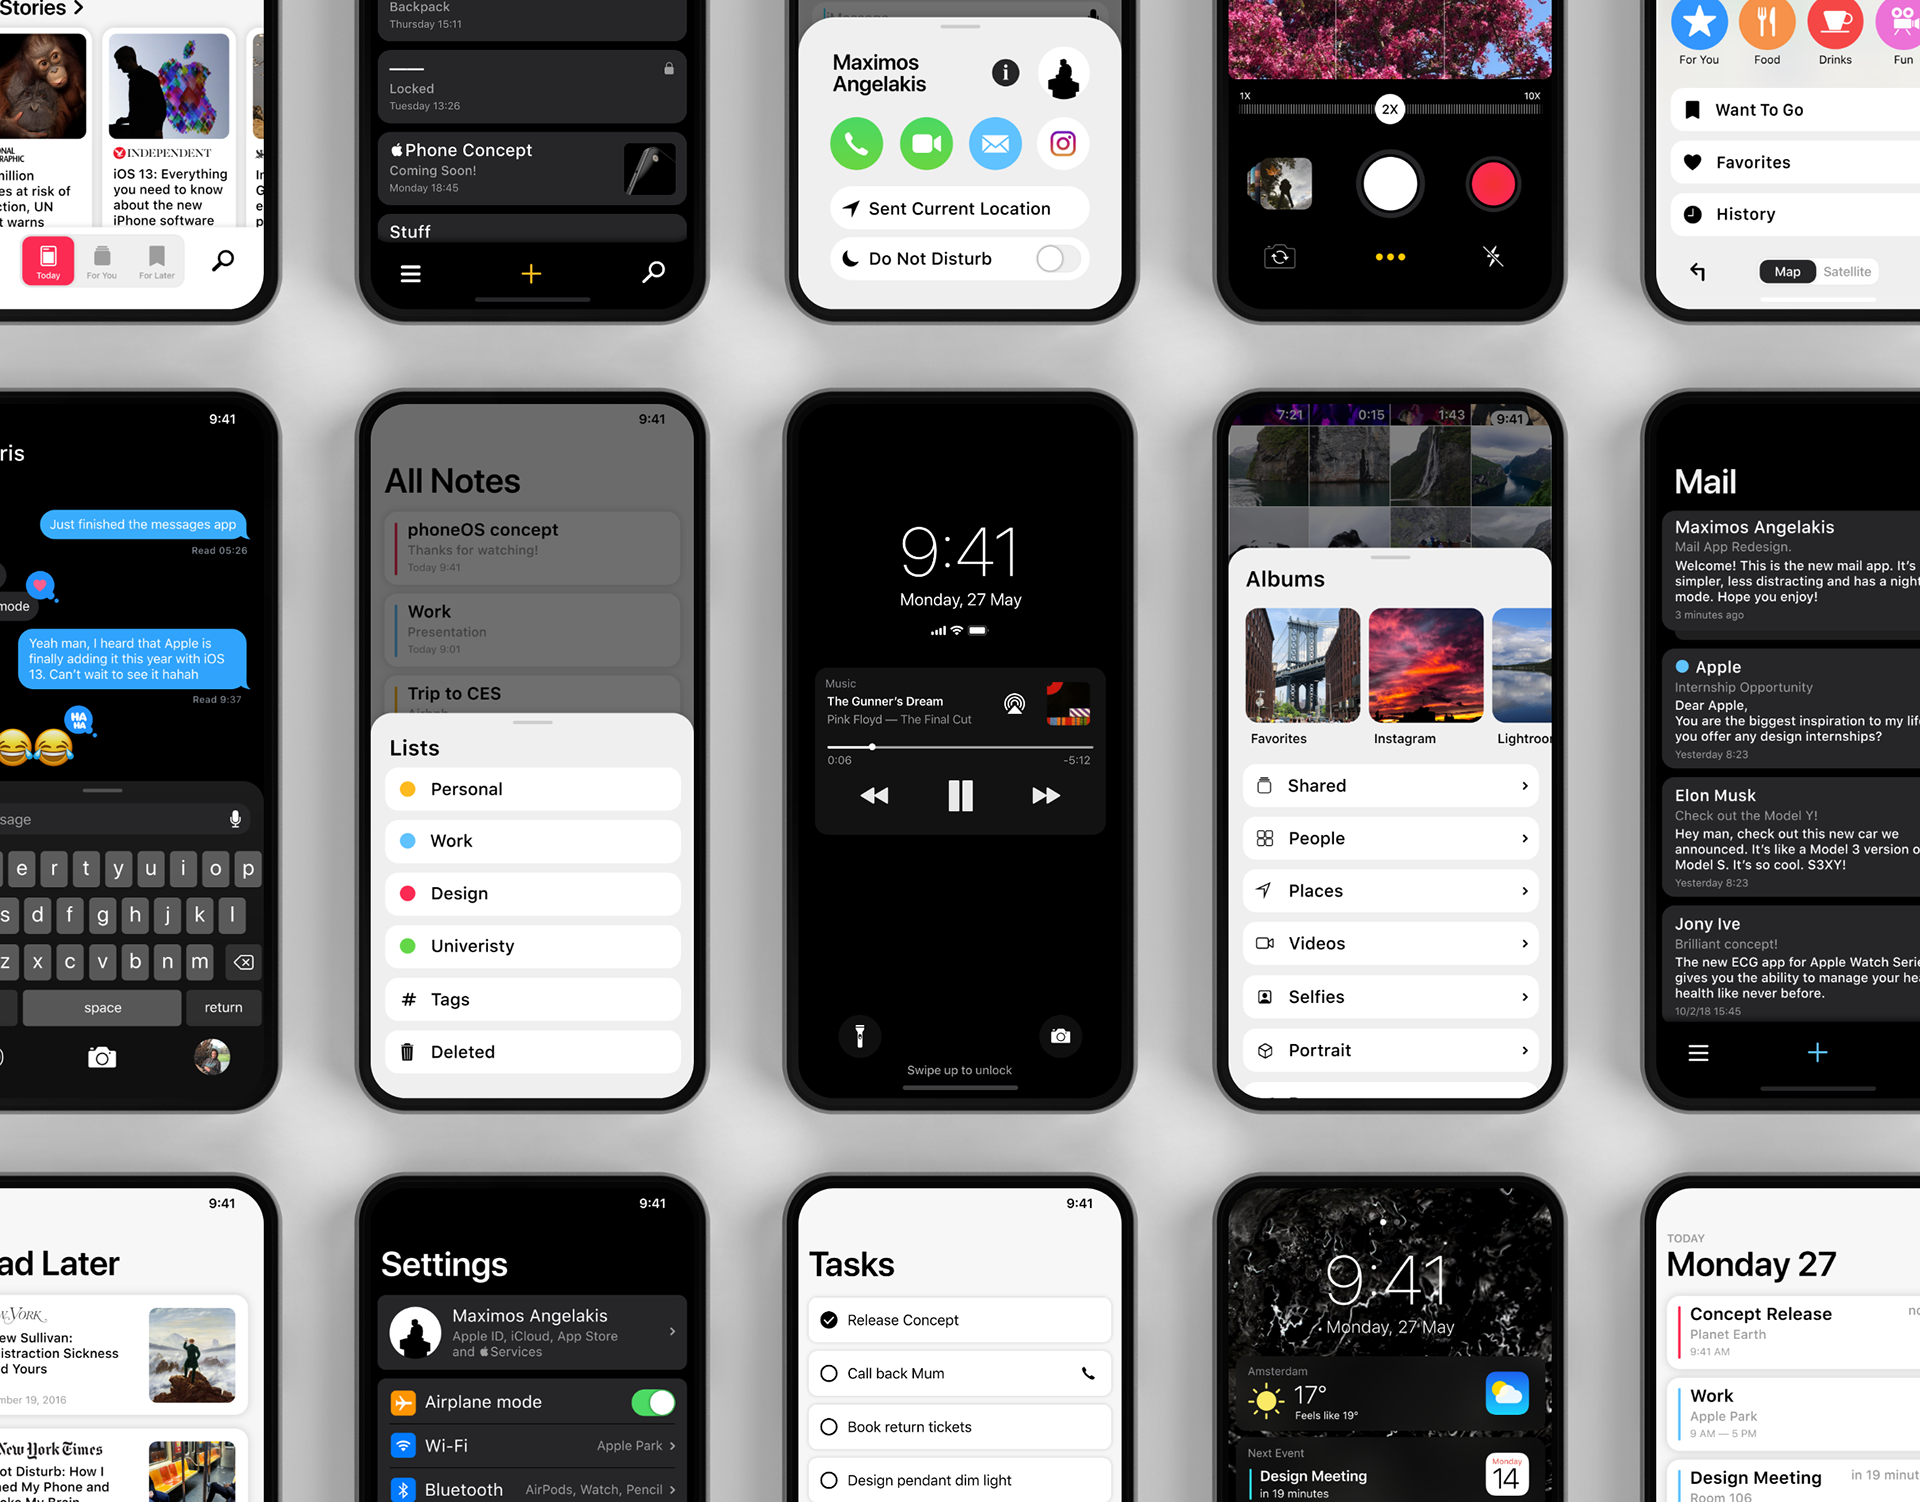Tap the pause button in music player
This screenshot has width=1920, height=1502.
pyautogui.click(x=957, y=795)
